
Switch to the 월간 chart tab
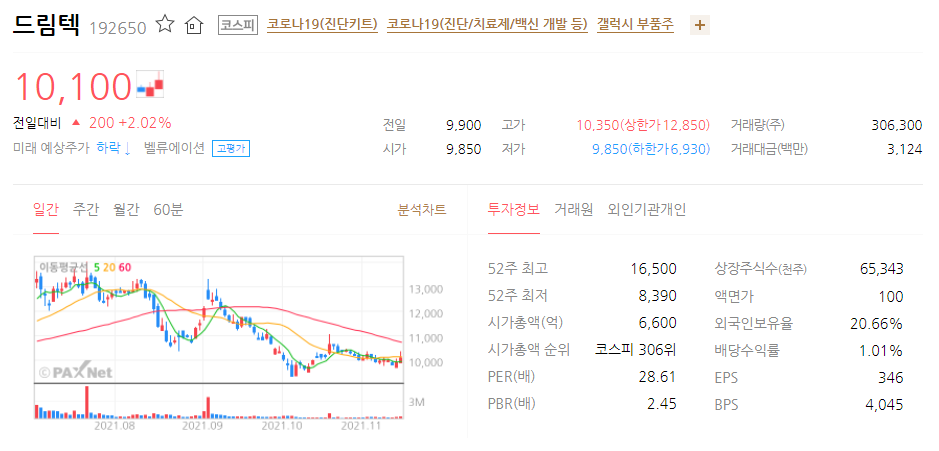126,210
